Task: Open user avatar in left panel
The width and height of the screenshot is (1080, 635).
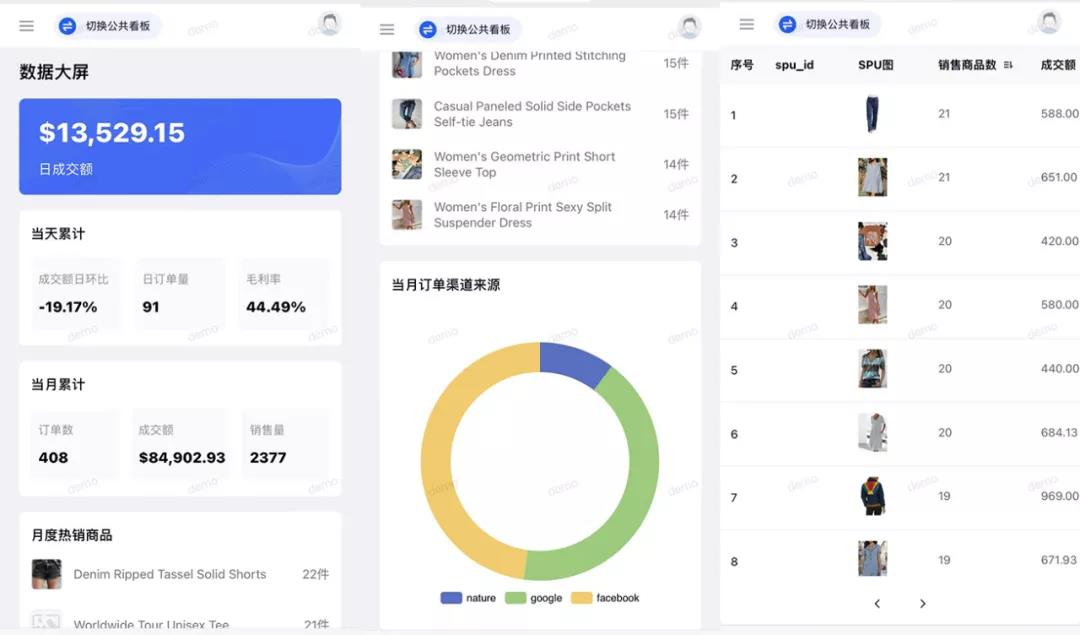Action: (329, 24)
